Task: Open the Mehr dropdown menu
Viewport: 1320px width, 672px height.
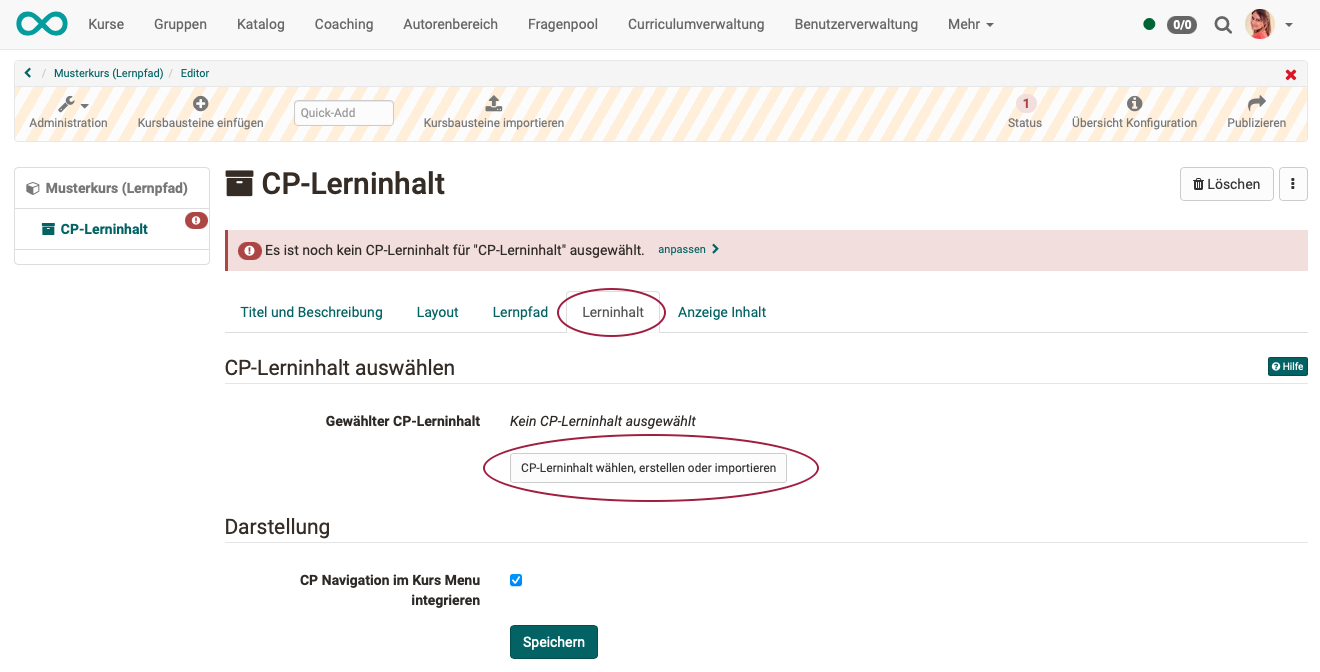Action: (969, 24)
